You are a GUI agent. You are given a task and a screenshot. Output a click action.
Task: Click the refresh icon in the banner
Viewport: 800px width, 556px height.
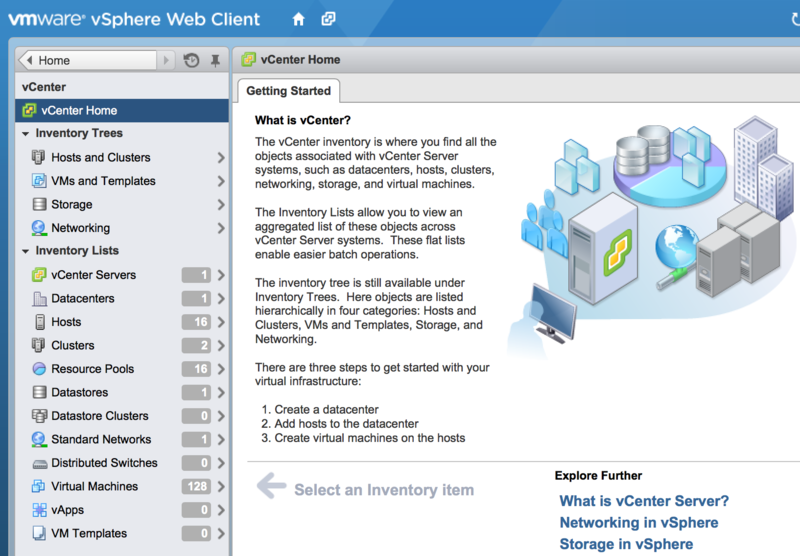tap(795, 19)
